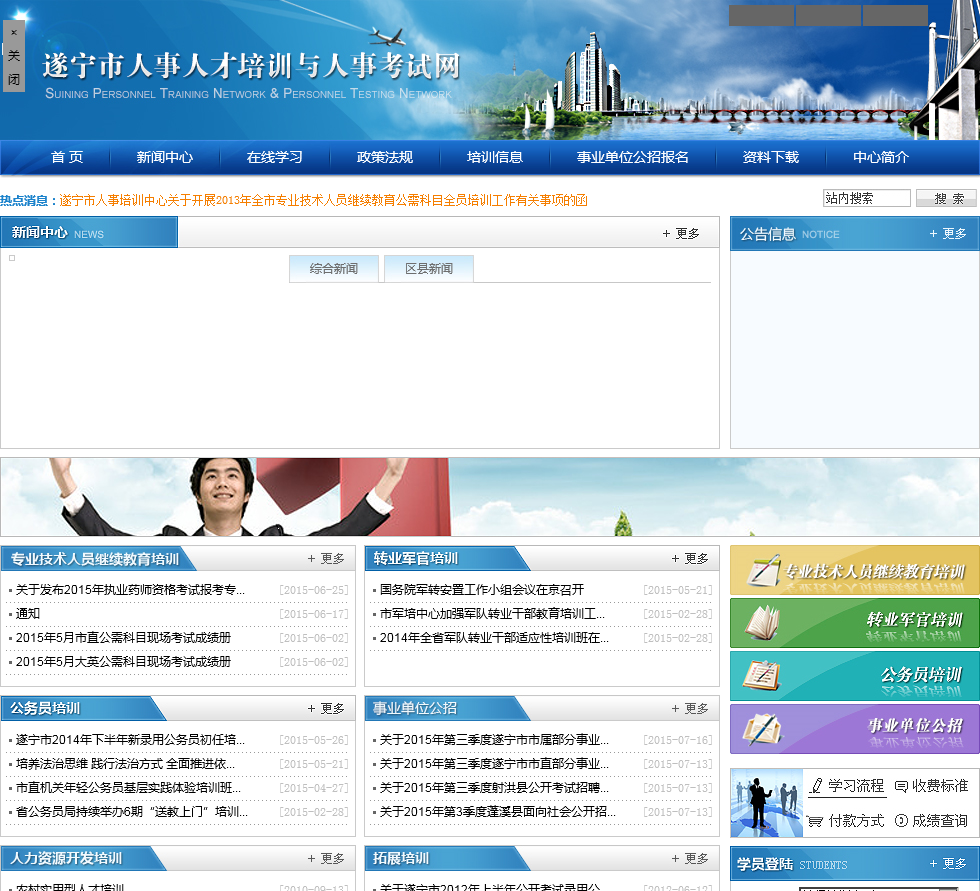Open 更多 for 人力资源开发培训 list

pyautogui.click(x=326, y=859)
